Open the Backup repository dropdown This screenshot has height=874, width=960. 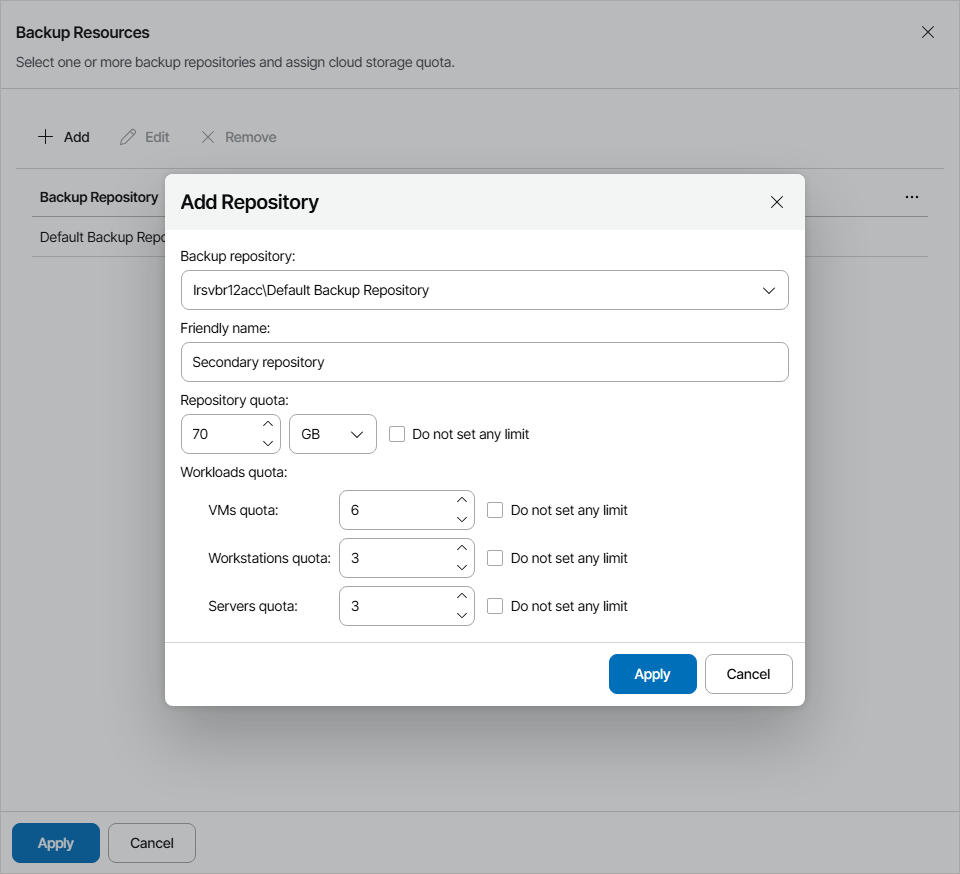click(x=769, y=290)
